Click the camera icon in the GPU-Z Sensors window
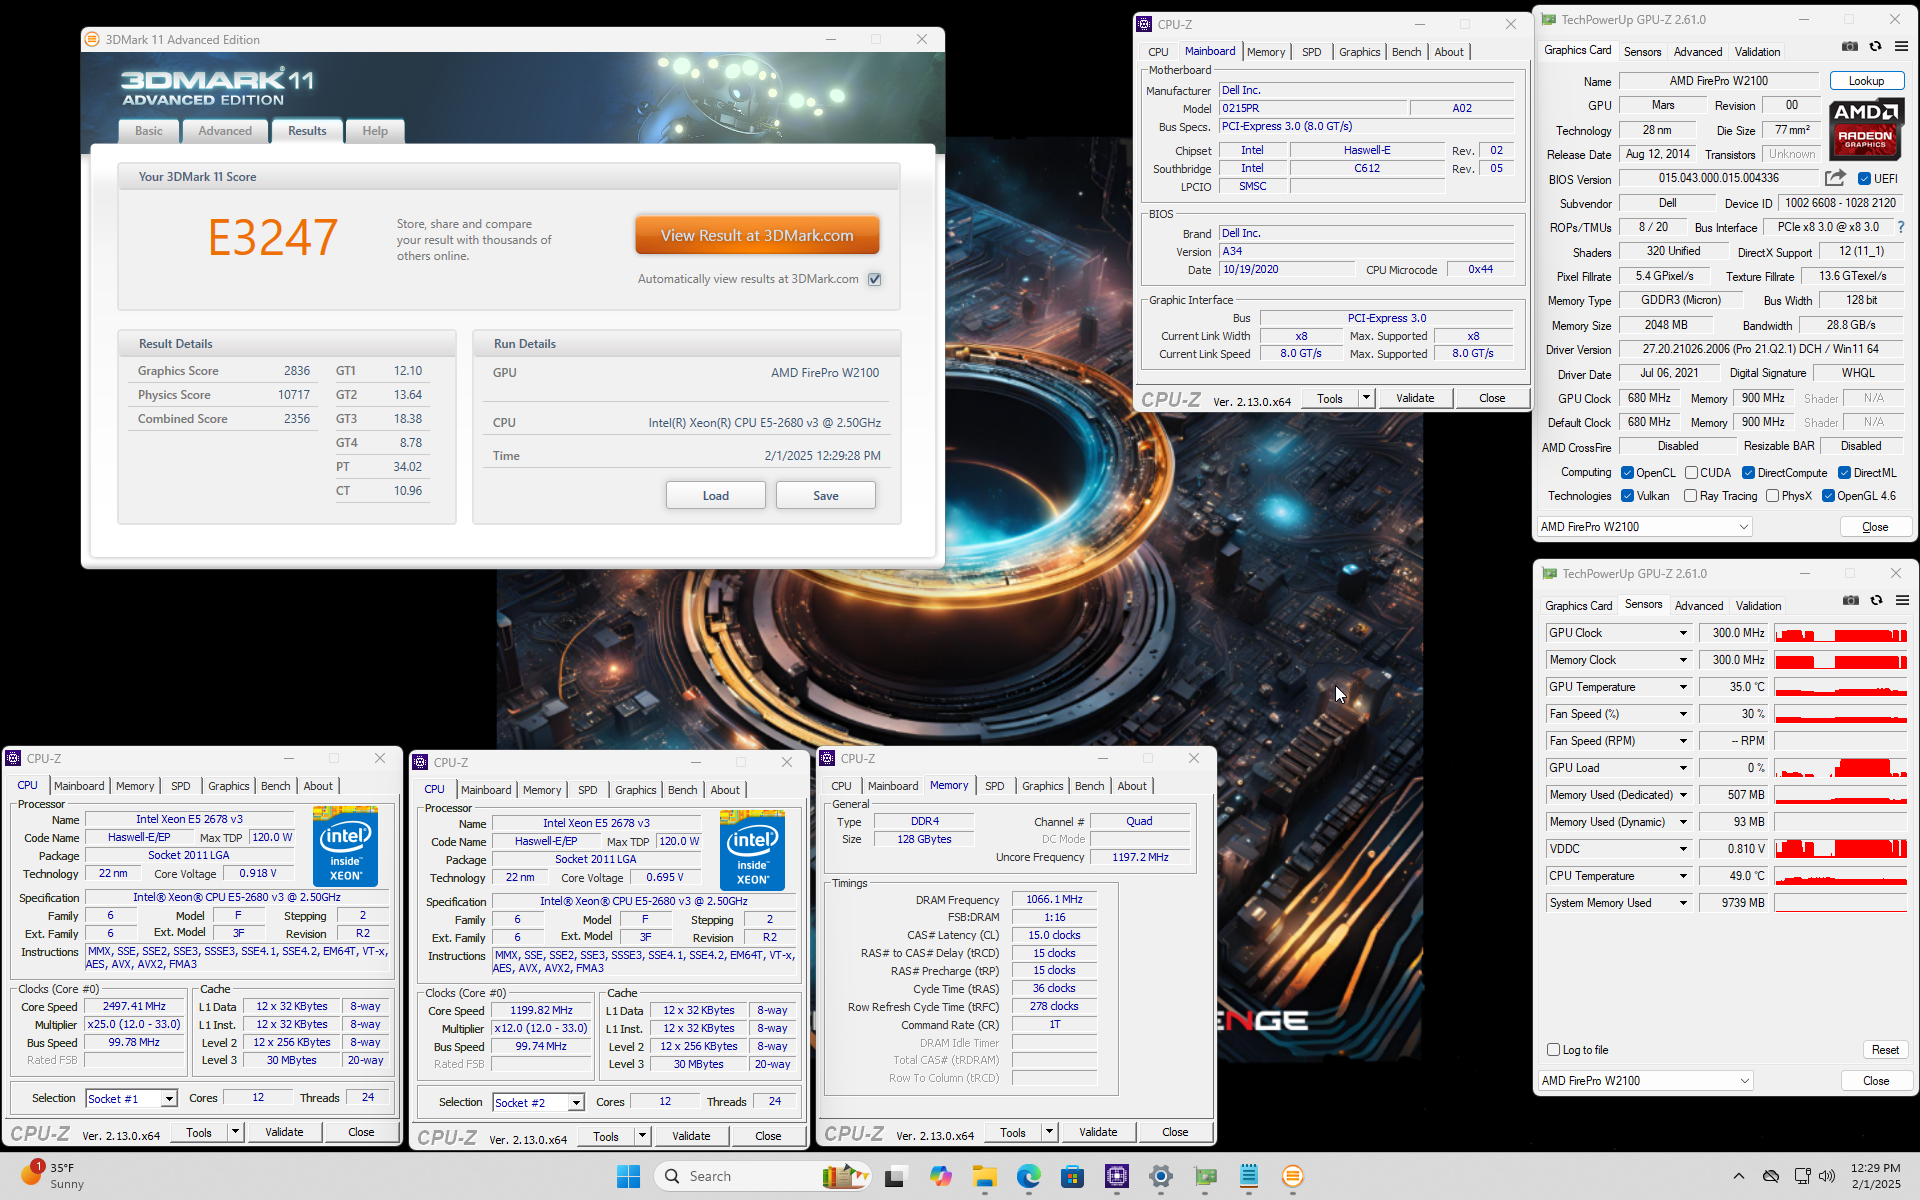 tap(1851, 600)
